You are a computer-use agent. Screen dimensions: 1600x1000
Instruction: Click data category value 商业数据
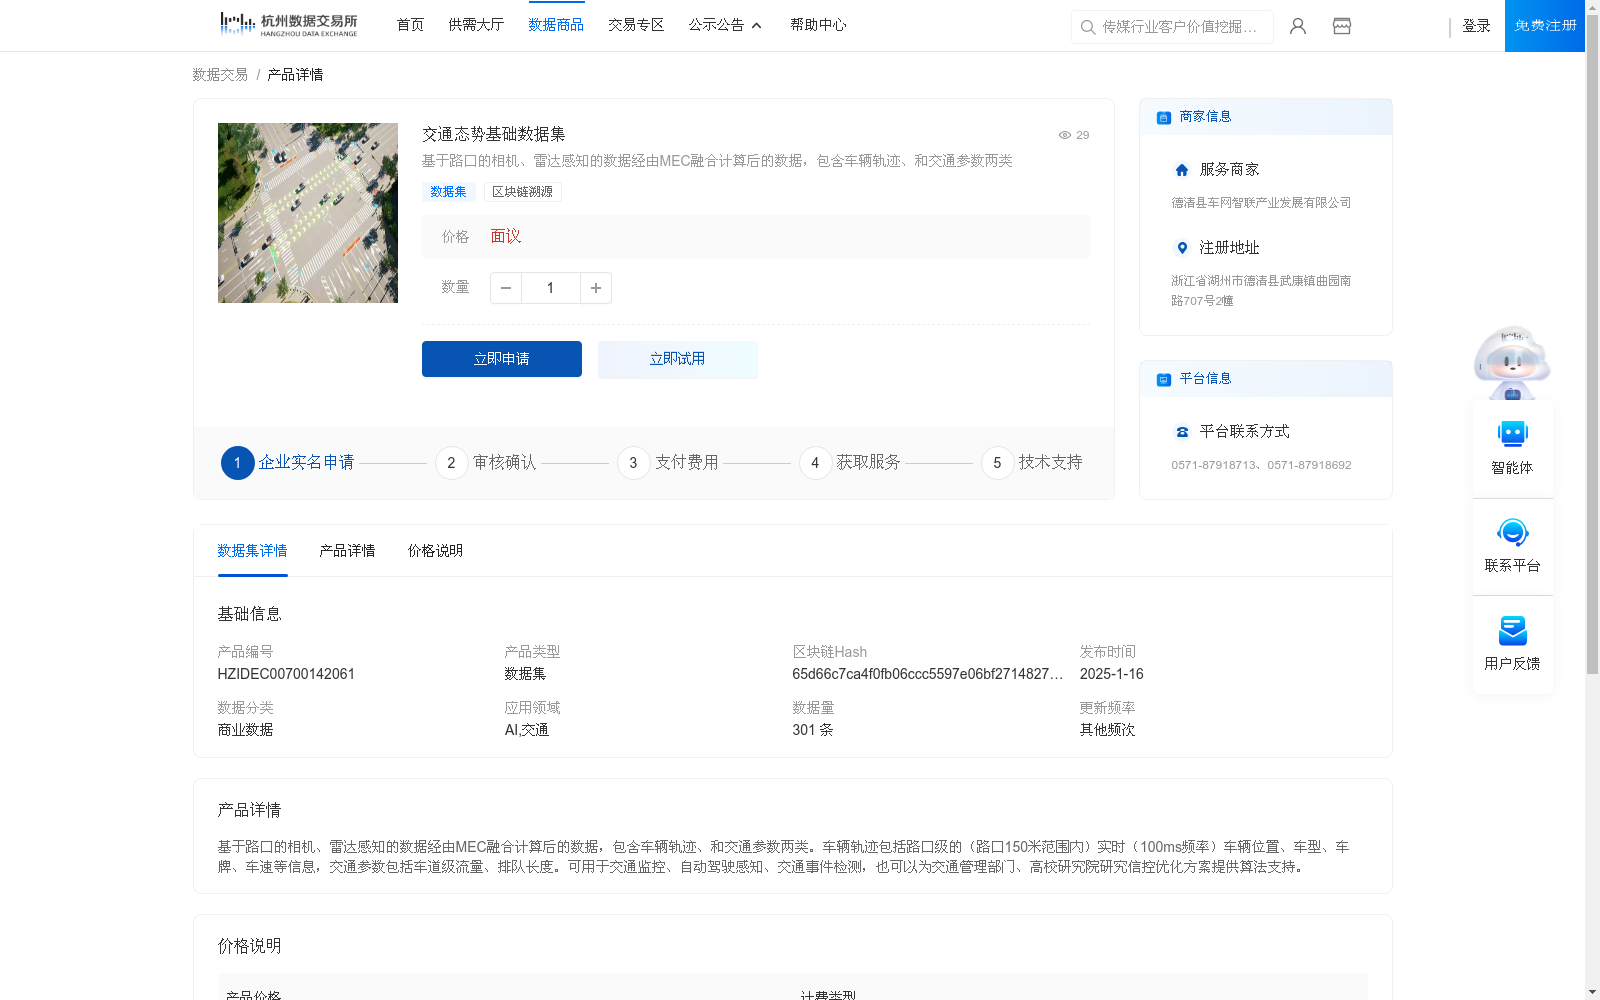[x=245, y=730]
